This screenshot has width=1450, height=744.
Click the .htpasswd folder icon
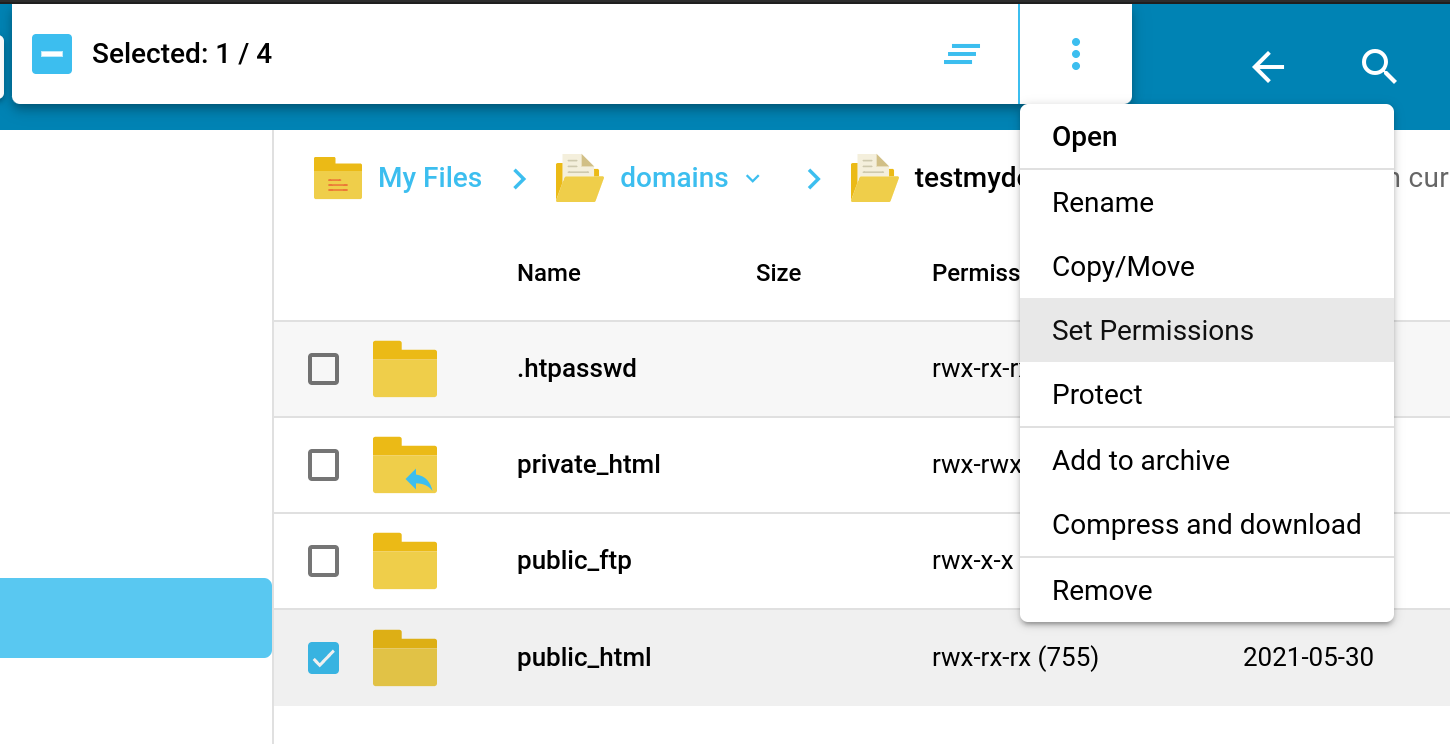[405, 369]
